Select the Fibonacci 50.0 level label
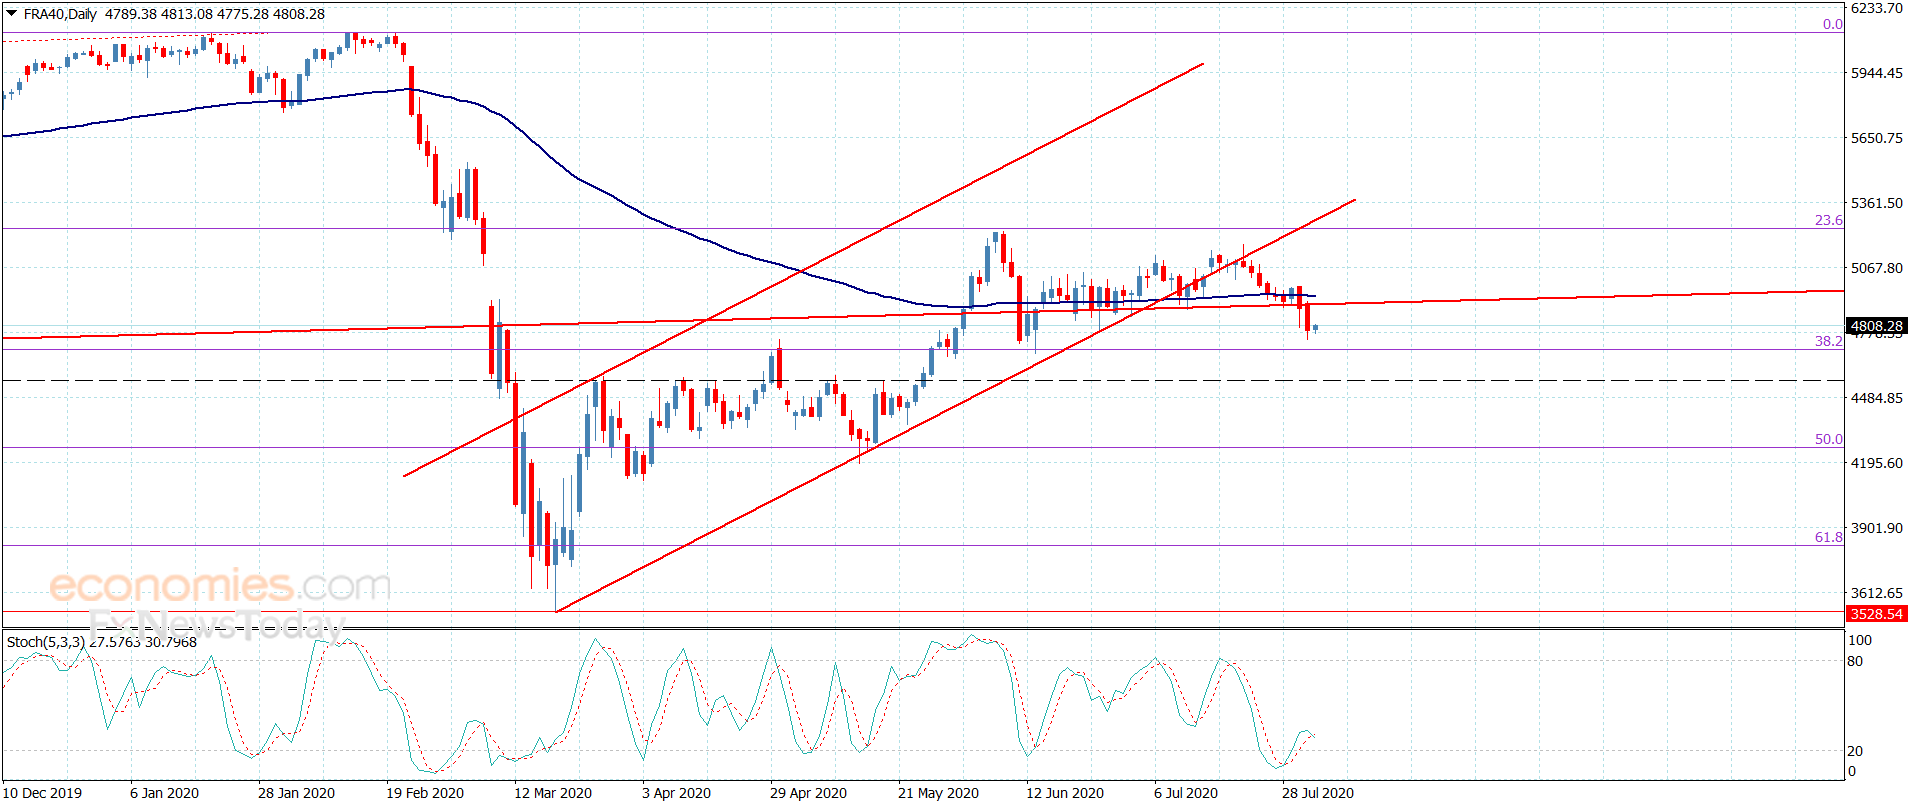This screenshot has width=1916, height=807. point(1828,440)
